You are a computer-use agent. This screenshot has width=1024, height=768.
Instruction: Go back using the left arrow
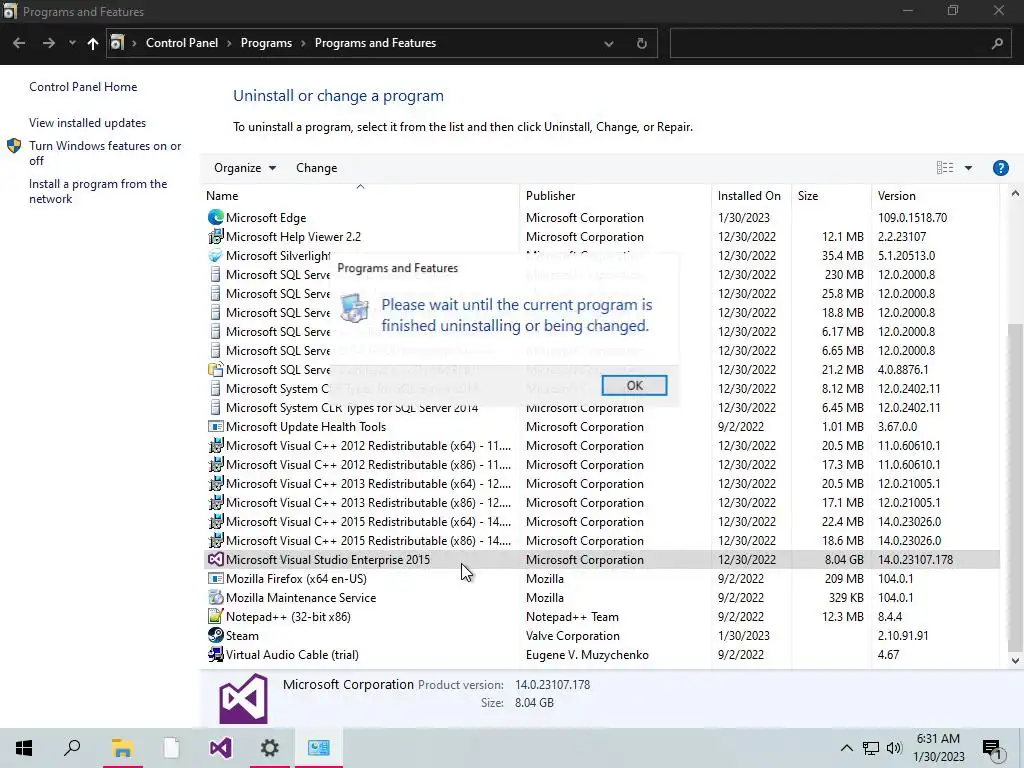19,43
